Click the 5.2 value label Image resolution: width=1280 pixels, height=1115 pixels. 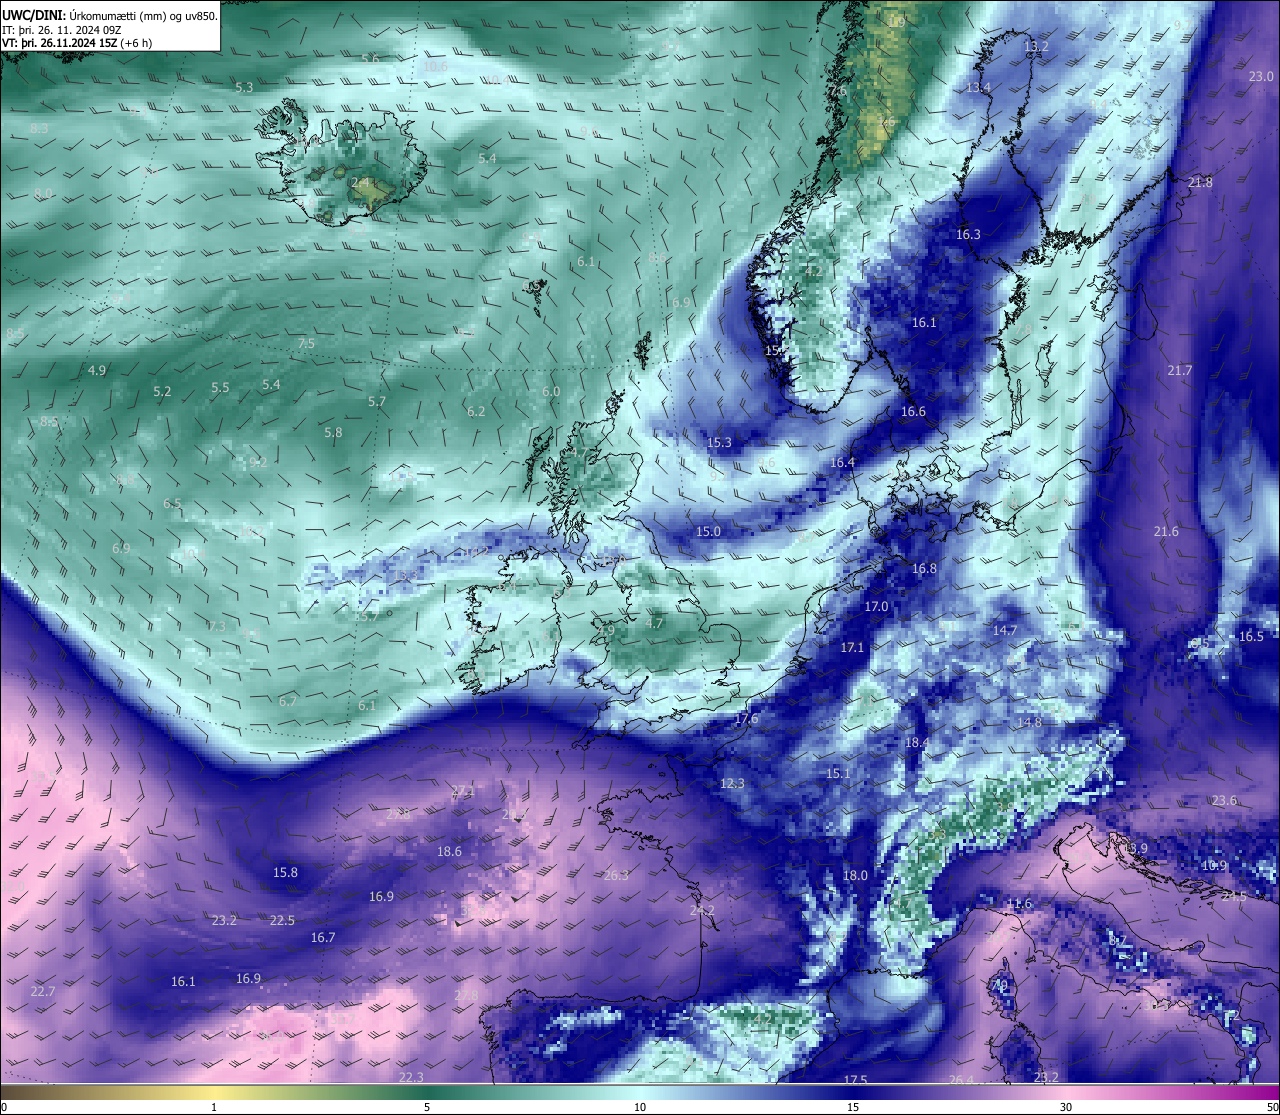coord(162,391)
